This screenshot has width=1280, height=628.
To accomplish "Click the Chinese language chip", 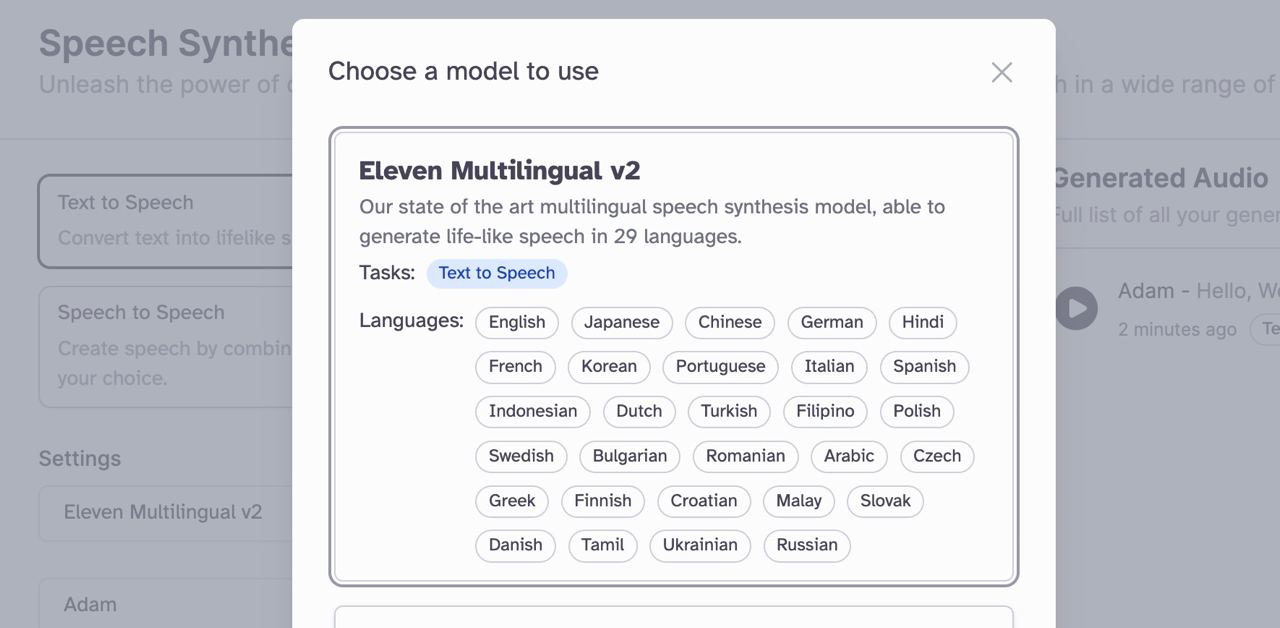I will pos(730,322).
